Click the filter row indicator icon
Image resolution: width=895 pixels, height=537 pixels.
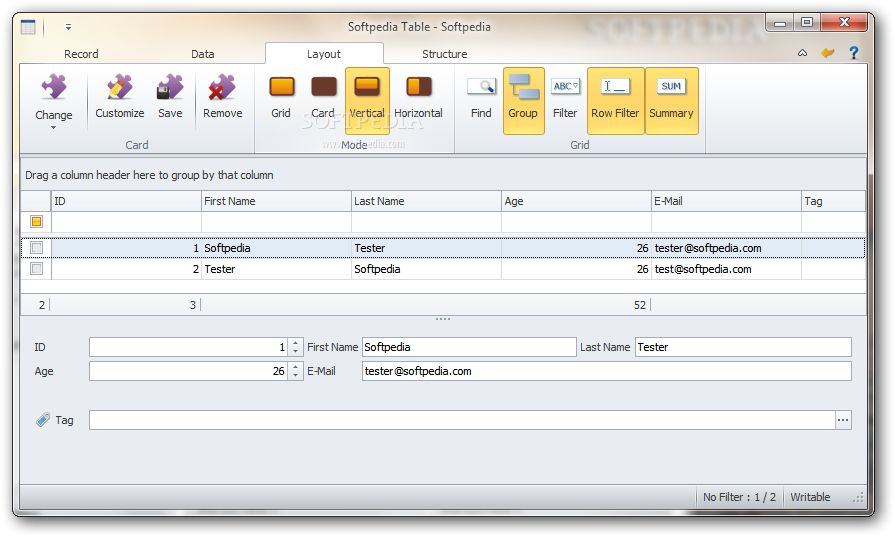tap(37, 221)
